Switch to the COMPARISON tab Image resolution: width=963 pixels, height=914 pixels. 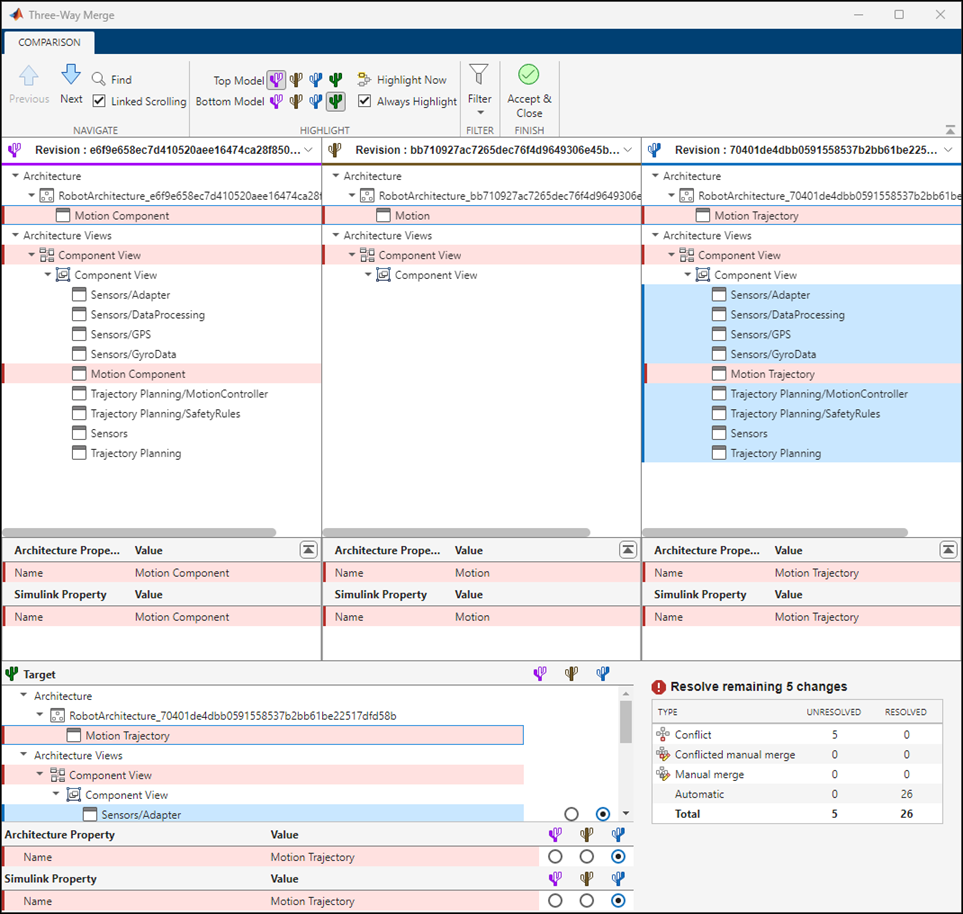click(x=49, y=43)
